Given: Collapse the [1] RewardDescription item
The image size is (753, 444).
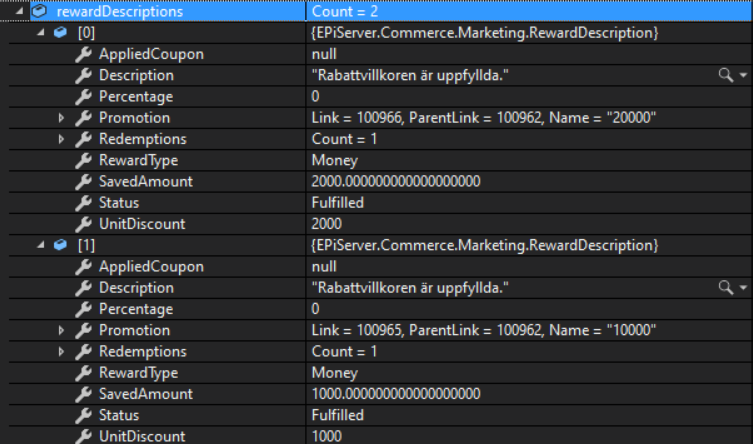Looking at the screenshot, I should click(42, 246).
